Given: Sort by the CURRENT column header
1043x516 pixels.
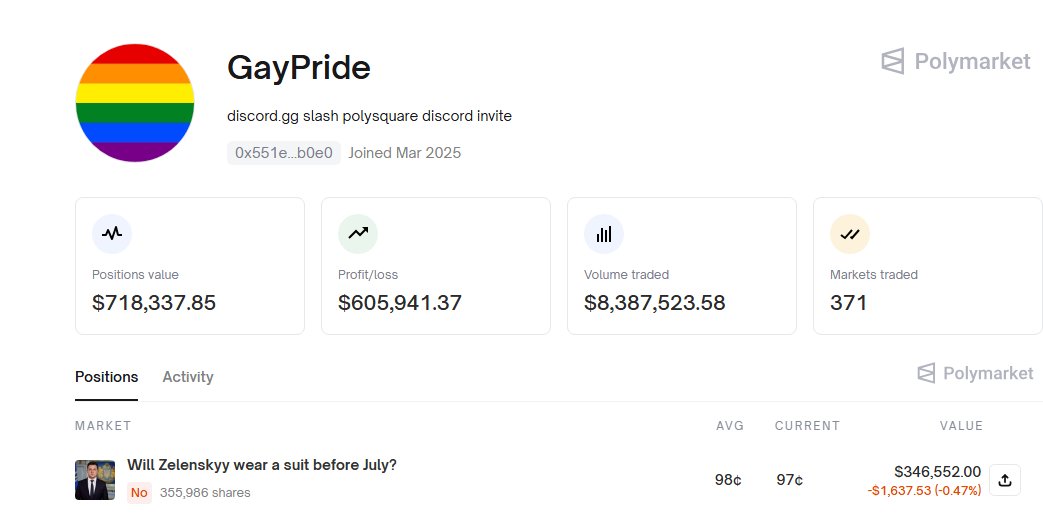Looking at the screenshot, I should click(x=808, y=426).
